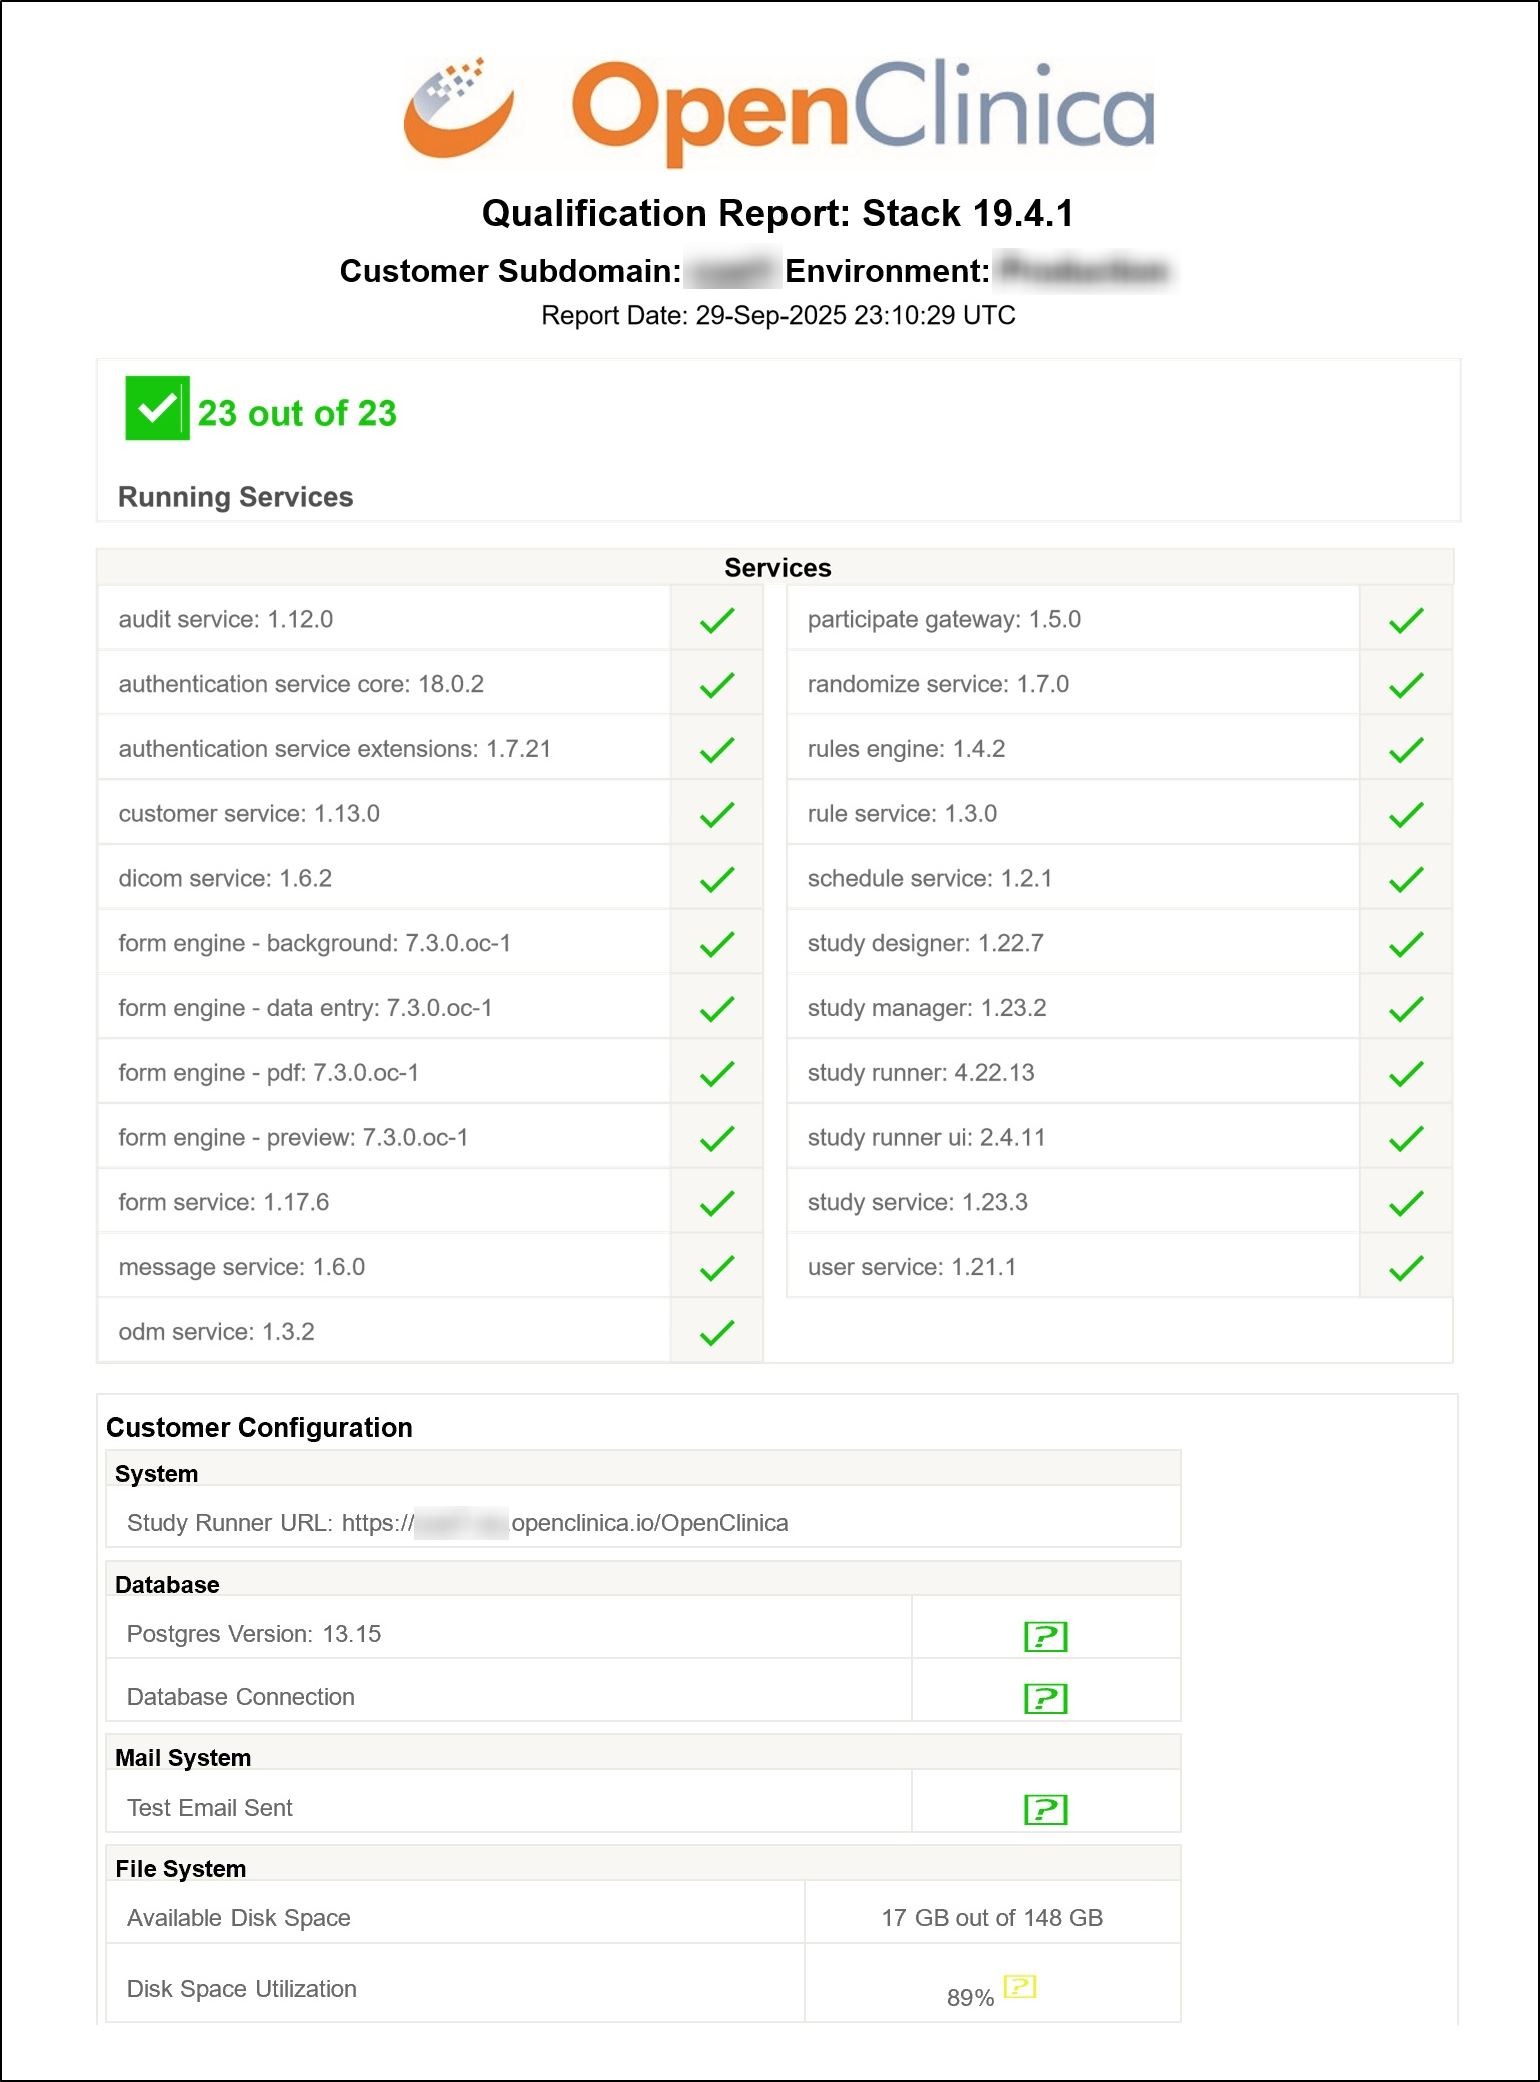The width and height of the screenshot is (1540, 2082).
Task: Click the Running Services heading
Action: coord(235,497)
